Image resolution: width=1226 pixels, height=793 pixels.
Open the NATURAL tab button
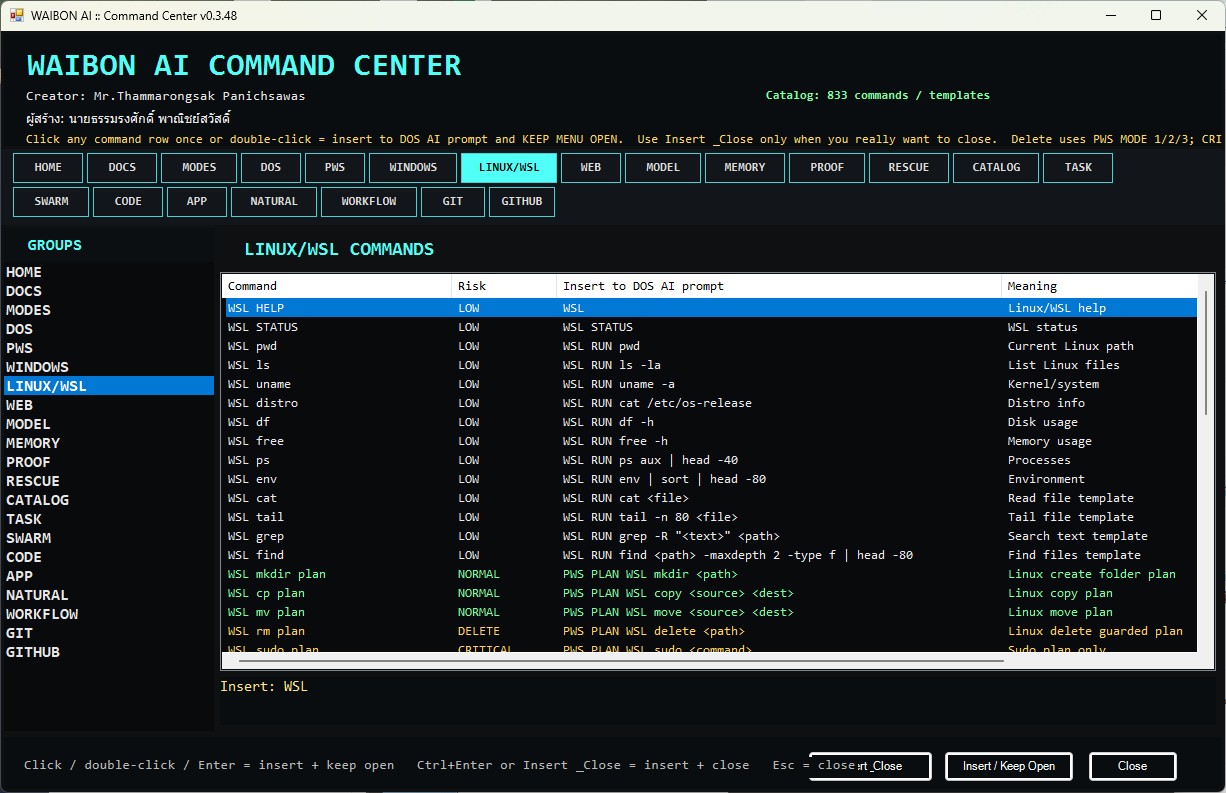(274, 202)
